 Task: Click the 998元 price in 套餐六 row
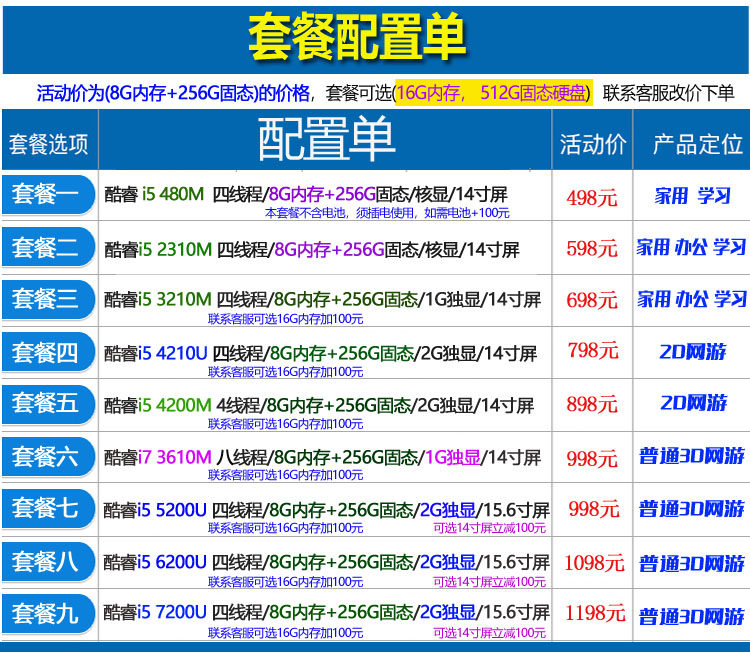[592, 459]
